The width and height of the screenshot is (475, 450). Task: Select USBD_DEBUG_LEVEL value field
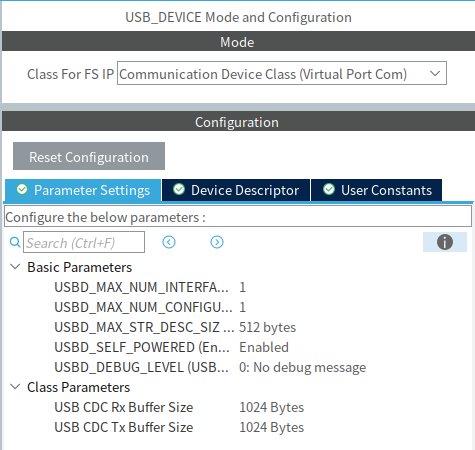(x=302, y=367)
